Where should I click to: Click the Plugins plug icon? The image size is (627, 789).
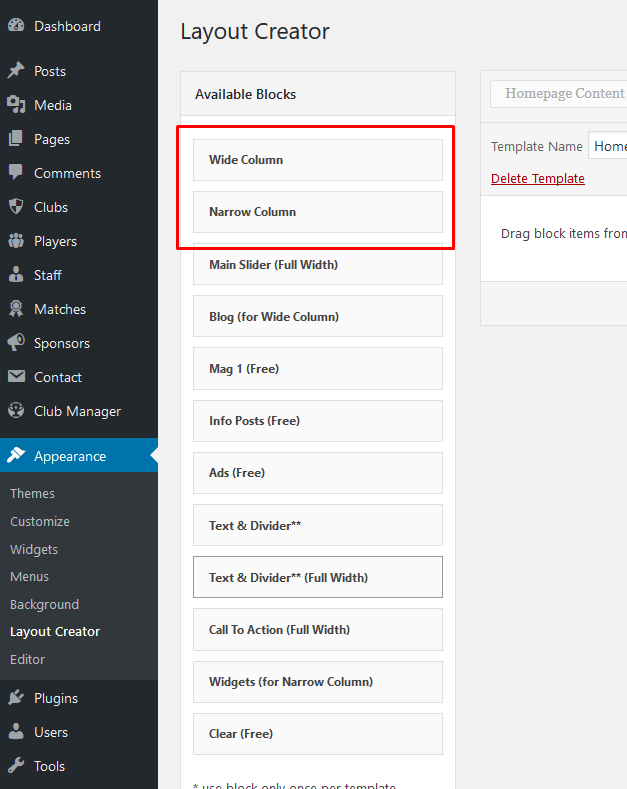point(16,697)
